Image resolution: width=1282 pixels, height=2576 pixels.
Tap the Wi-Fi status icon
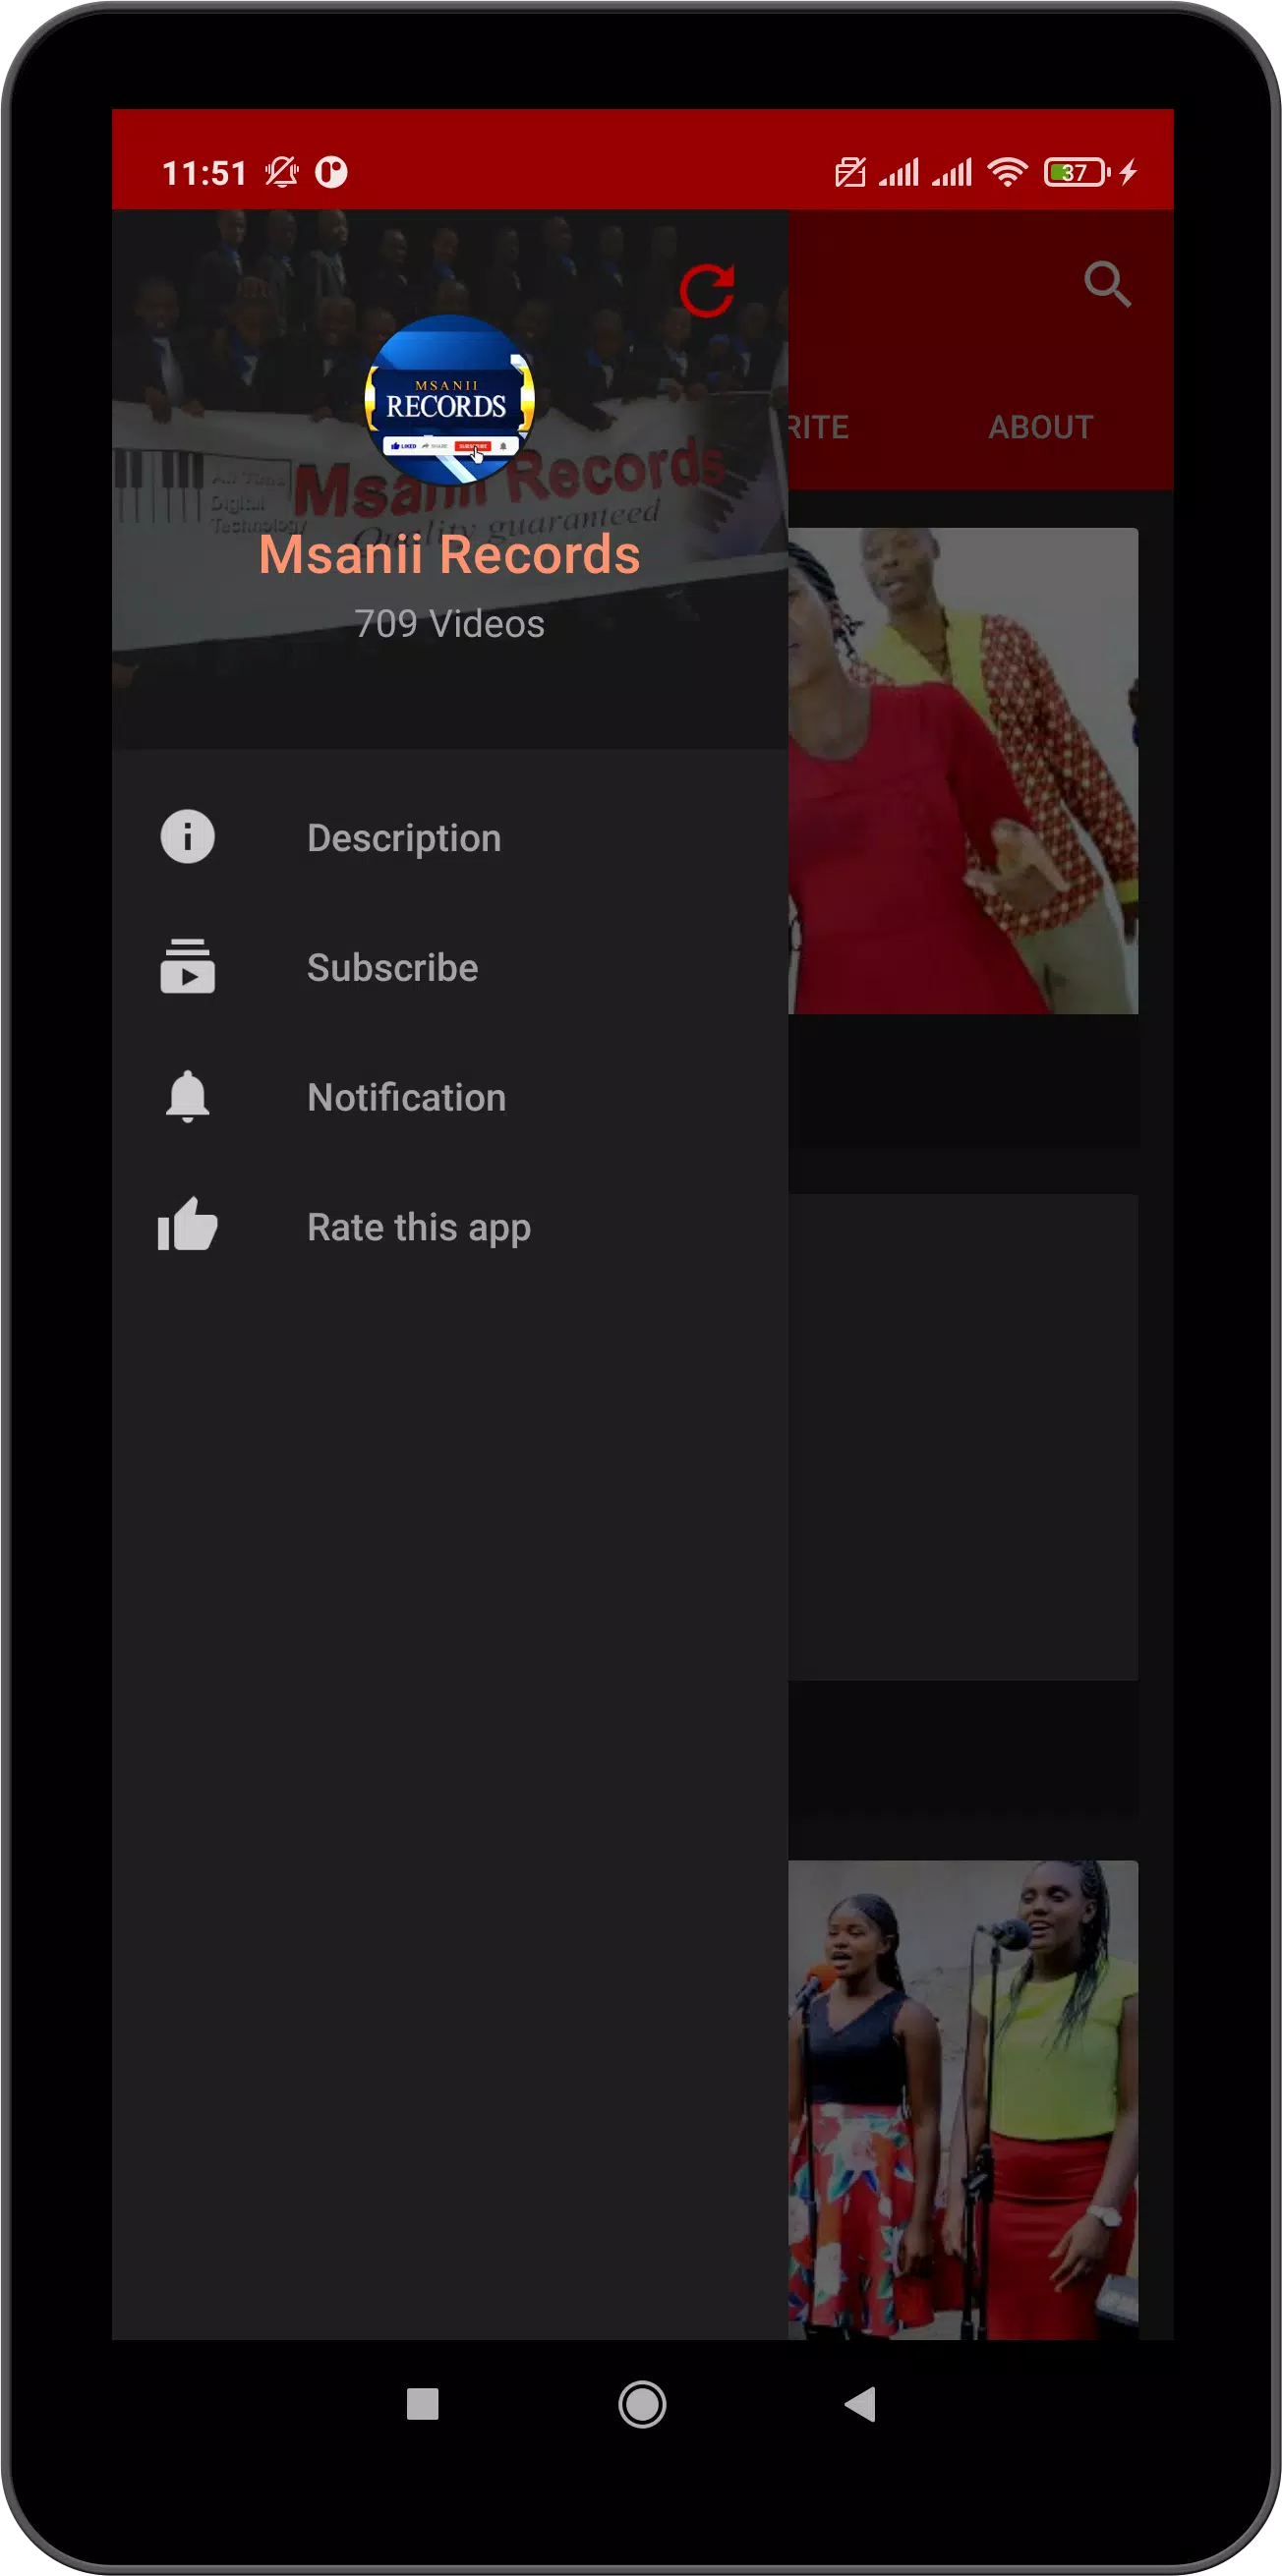1007,172
